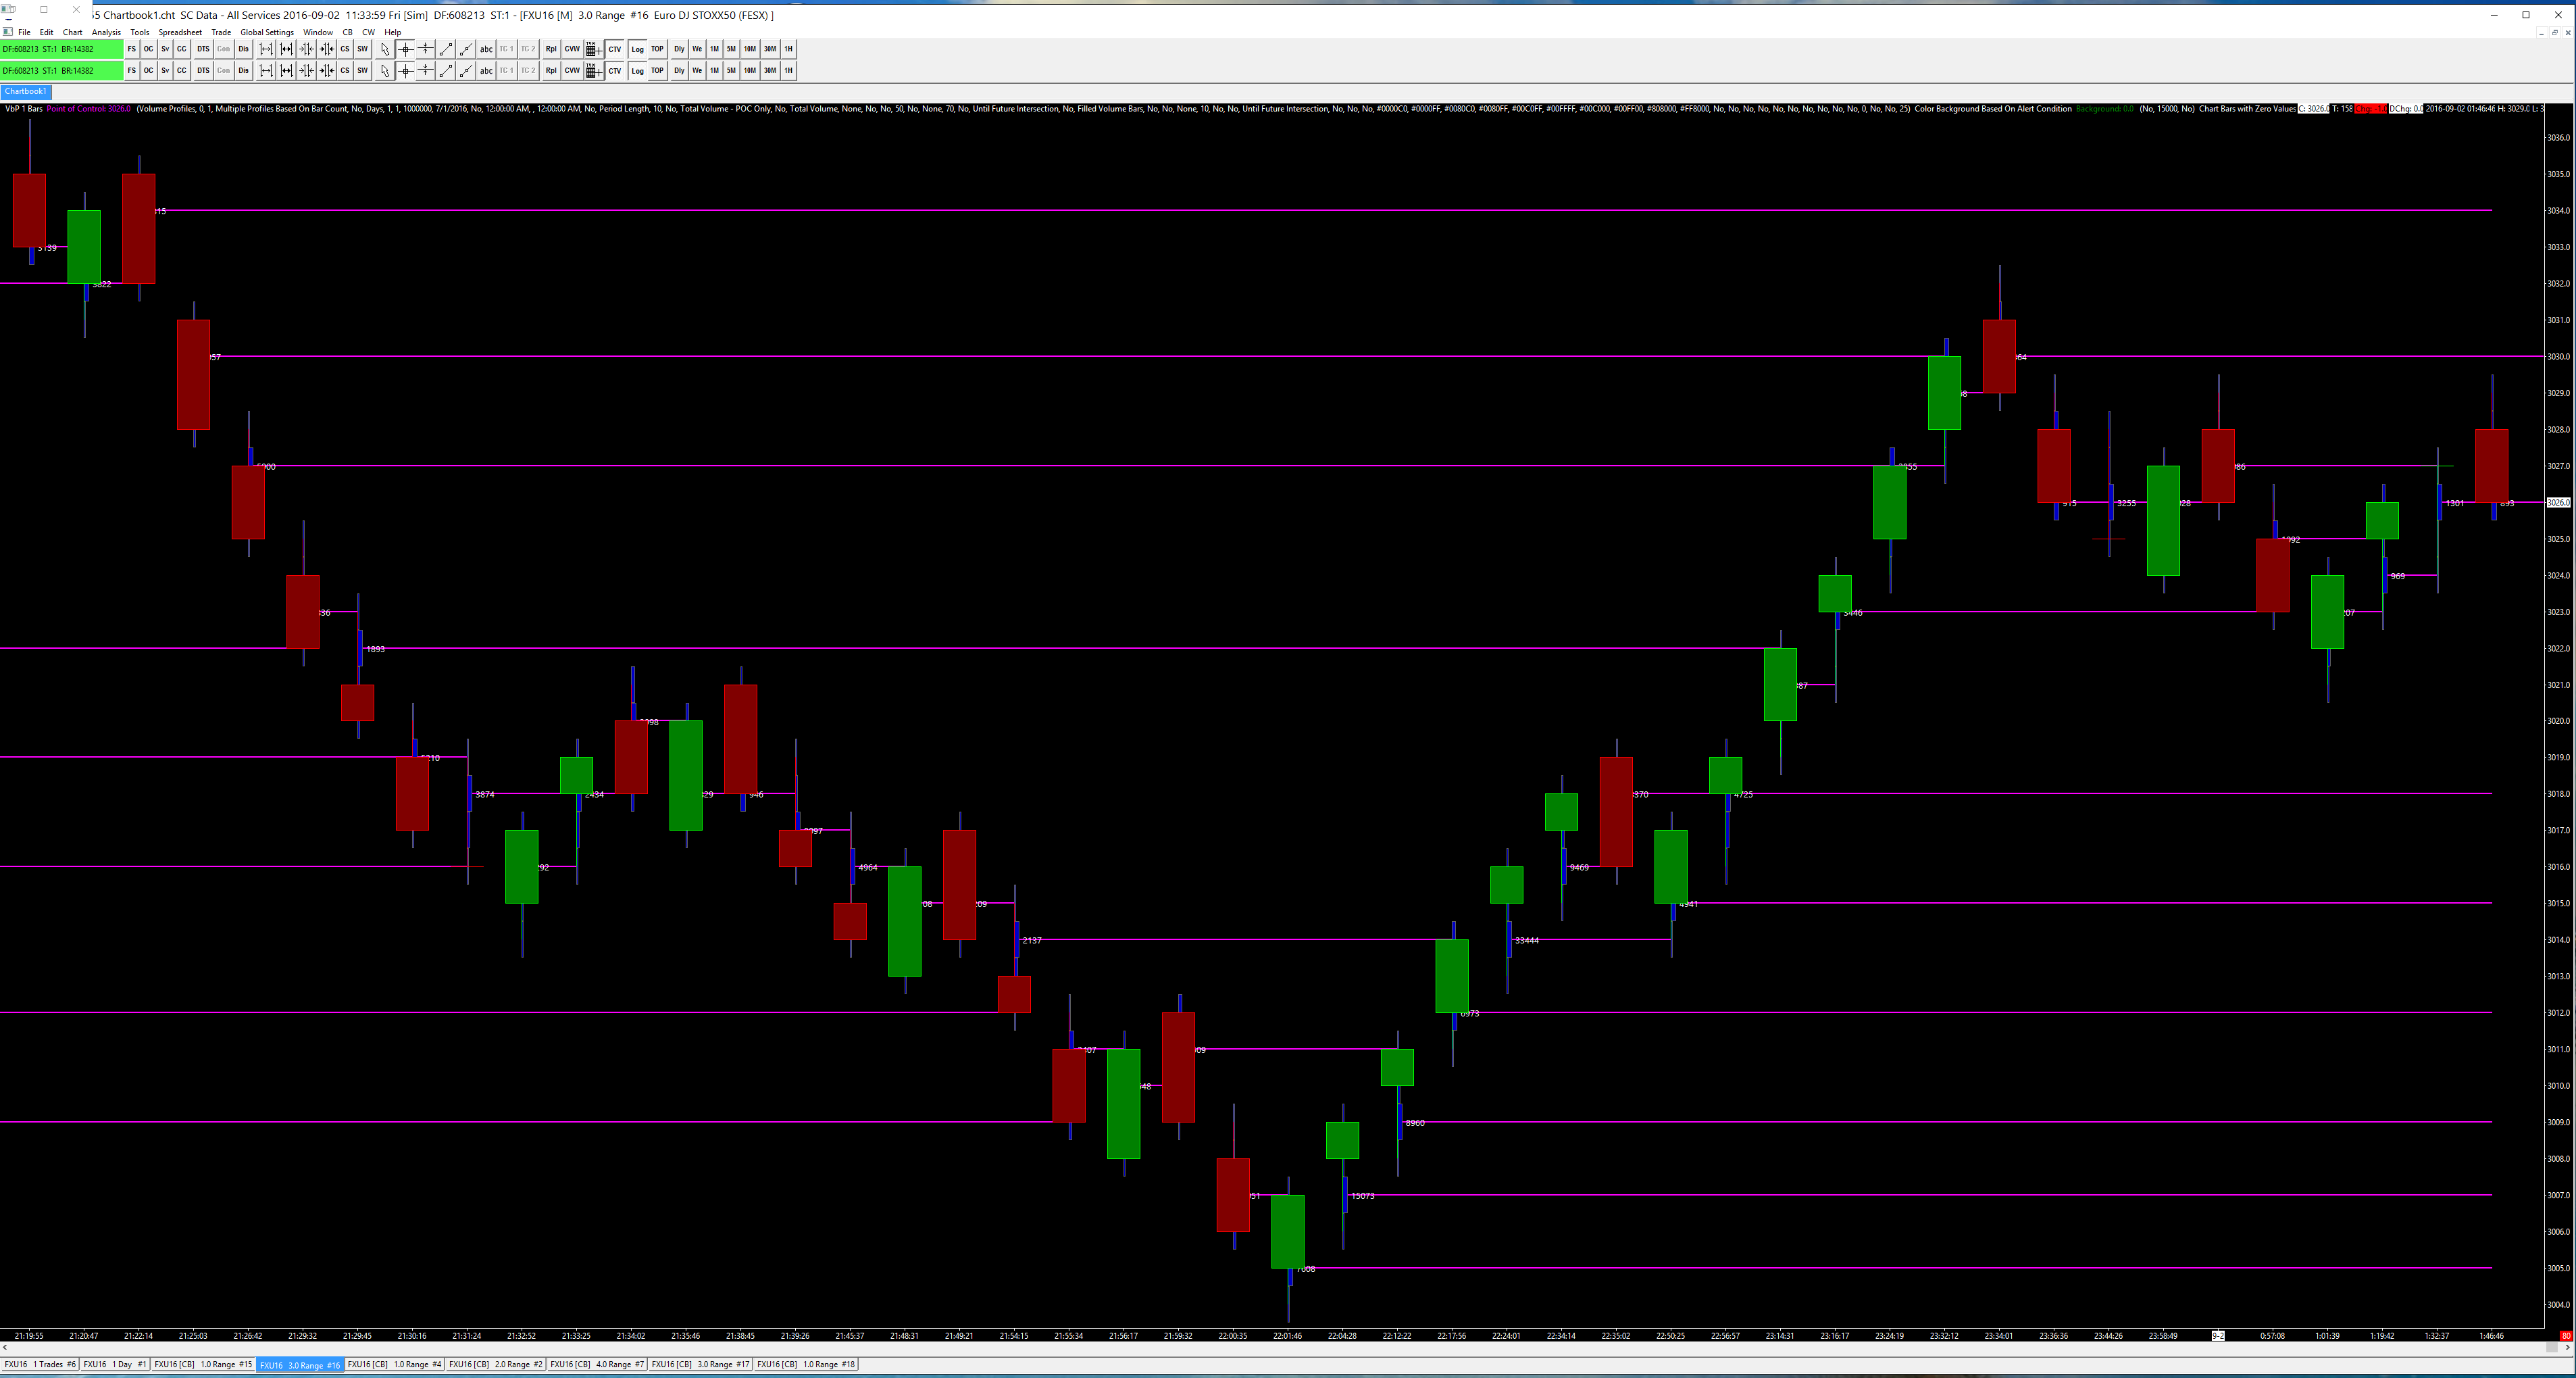Open the Global Settings menu
Viewport: 2576px width, 1378px height.
pos(267,32)
